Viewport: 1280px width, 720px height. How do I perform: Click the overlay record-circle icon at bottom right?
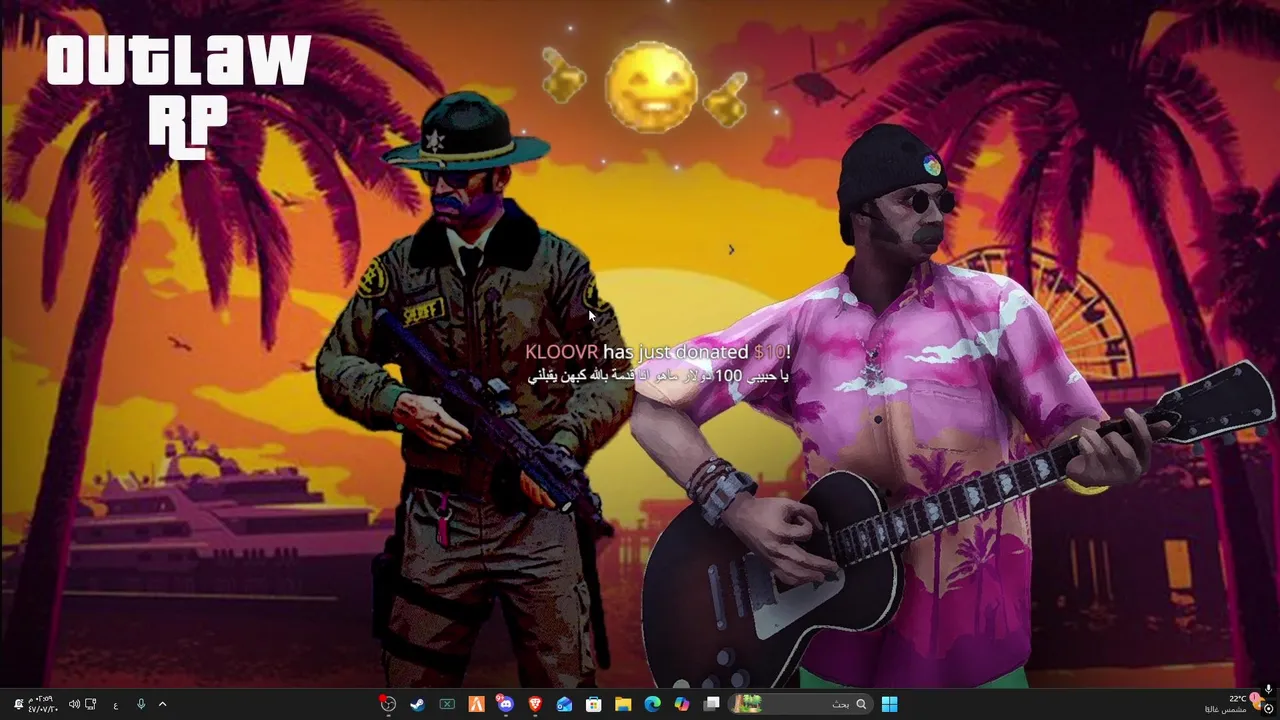click(1268, 709)
